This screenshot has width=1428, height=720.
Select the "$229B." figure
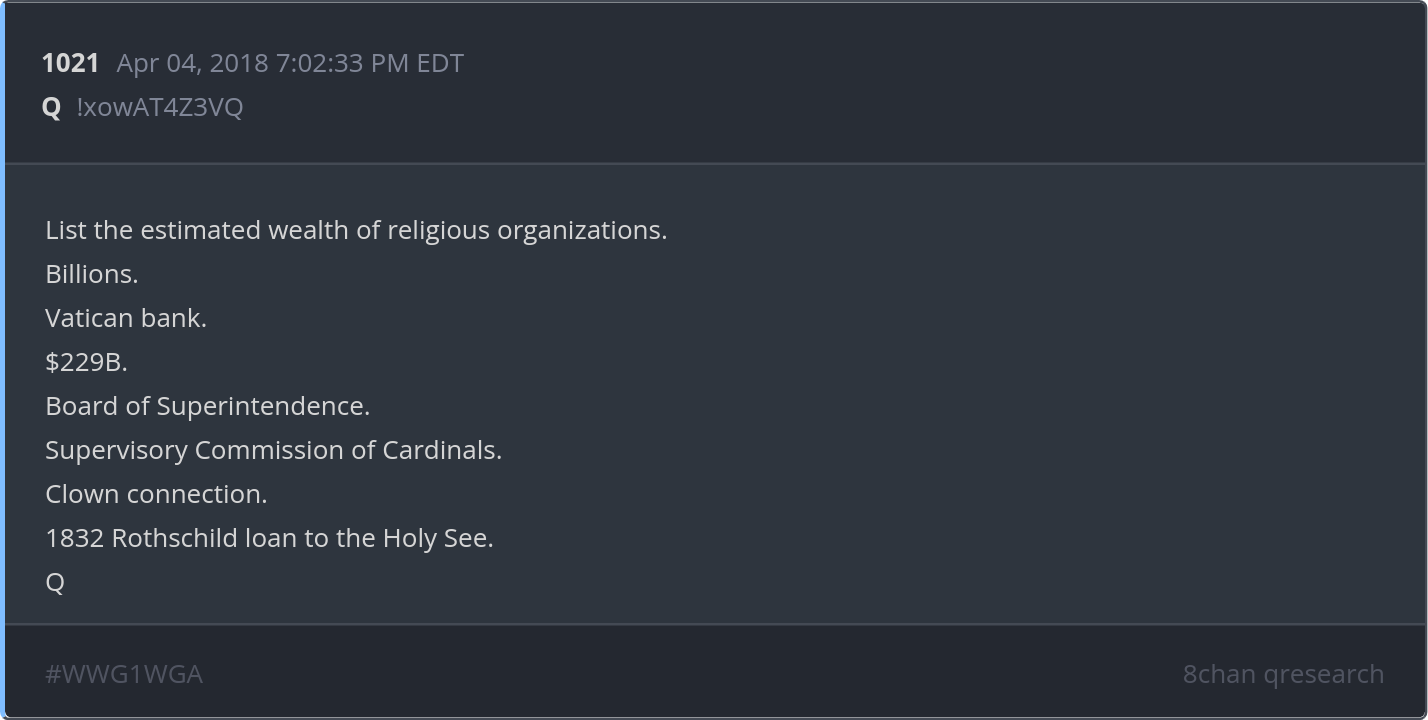pyautogui.click(x=86, y=362)
